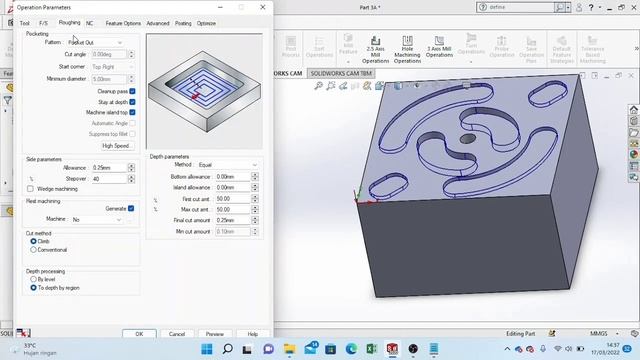Open the MMGS unit system dropdown
The height and width of the screenshot is (360, 640).
coord(617,333)
